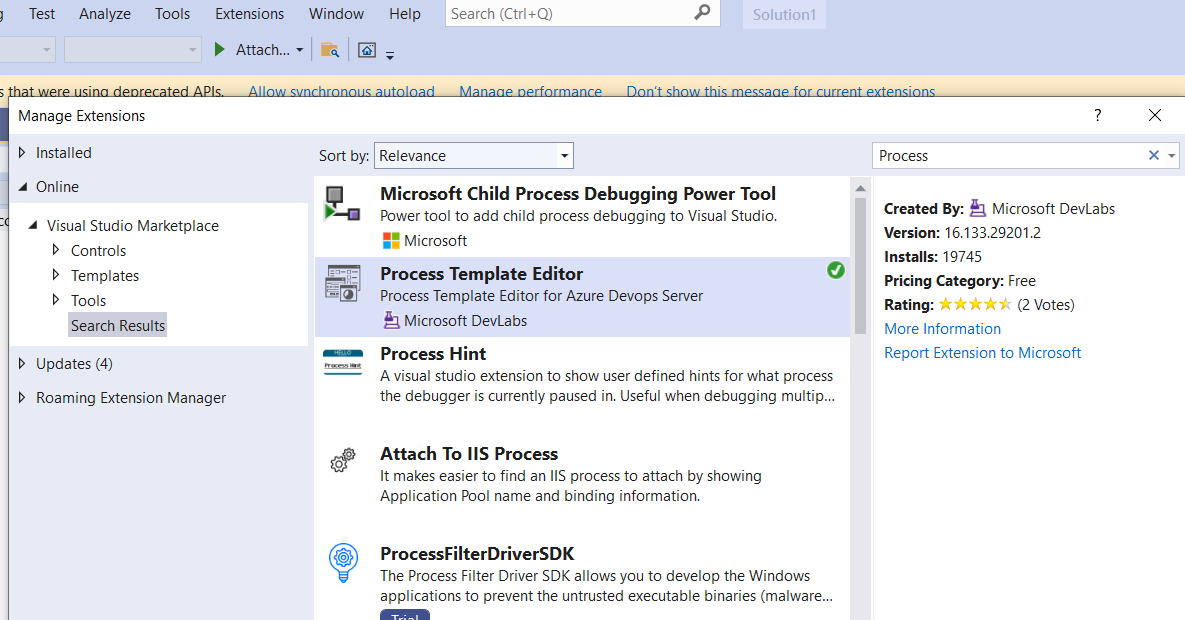This screenshot has width=1185, height=620.
Task: Expand the Tools tree node
Action: pos(55,299)
